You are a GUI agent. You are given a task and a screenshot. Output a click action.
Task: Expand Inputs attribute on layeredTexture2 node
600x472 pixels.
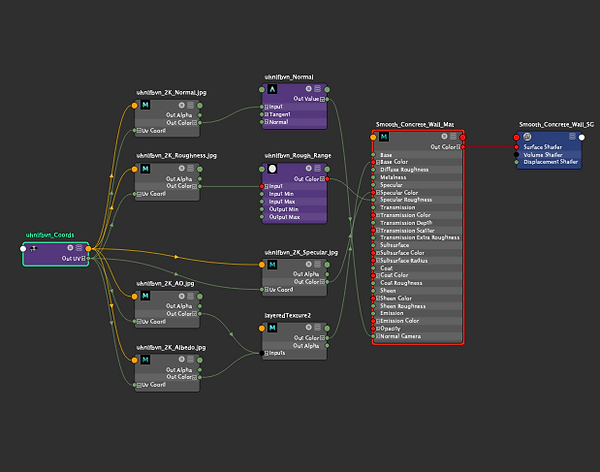(x=267, y=353)
